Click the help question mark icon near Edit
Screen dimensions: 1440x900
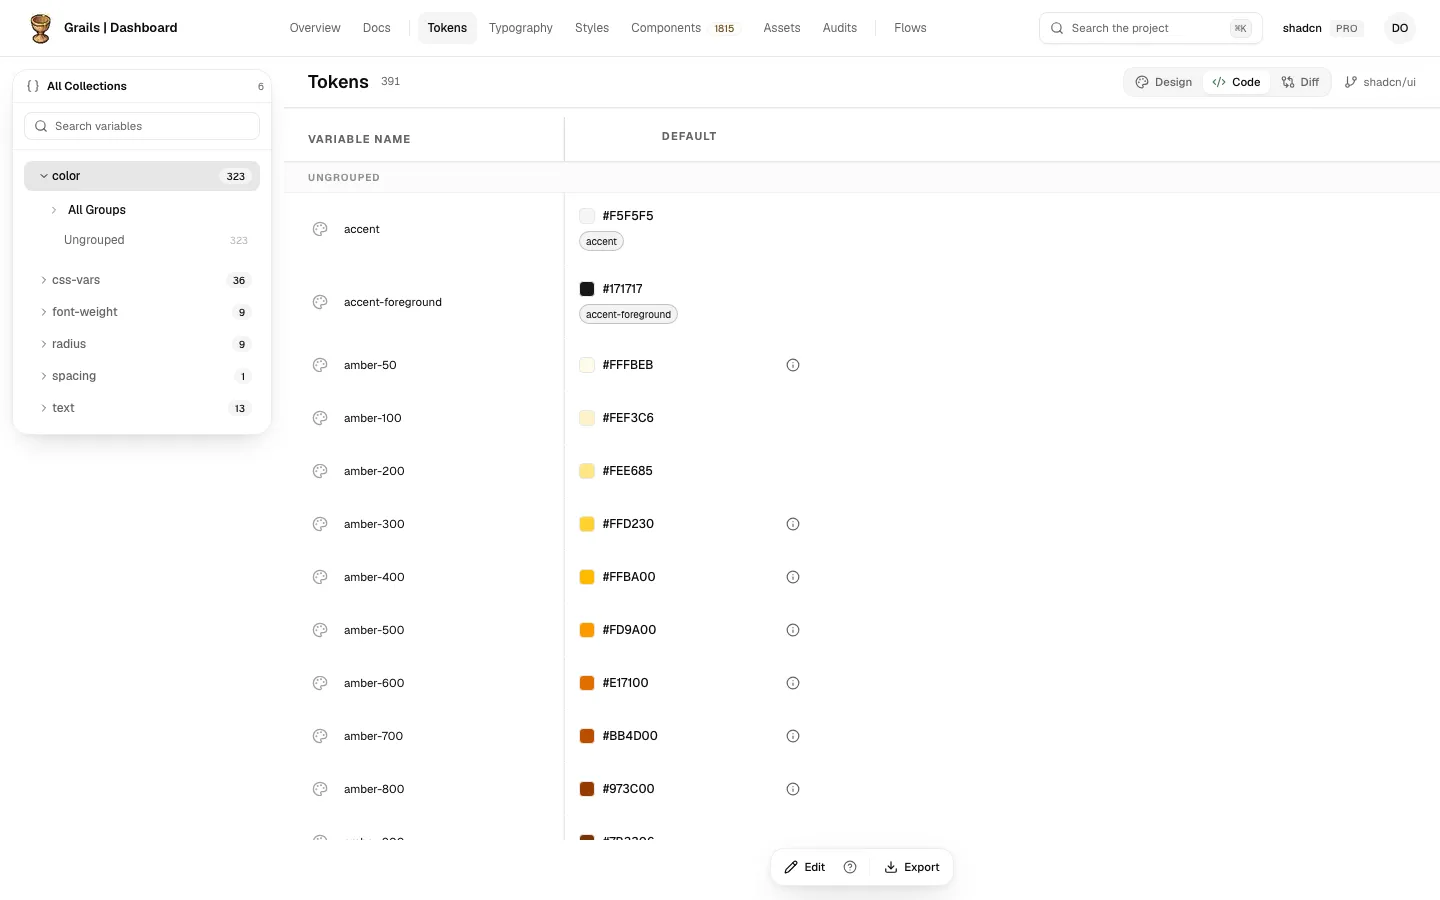coord(850,867)
